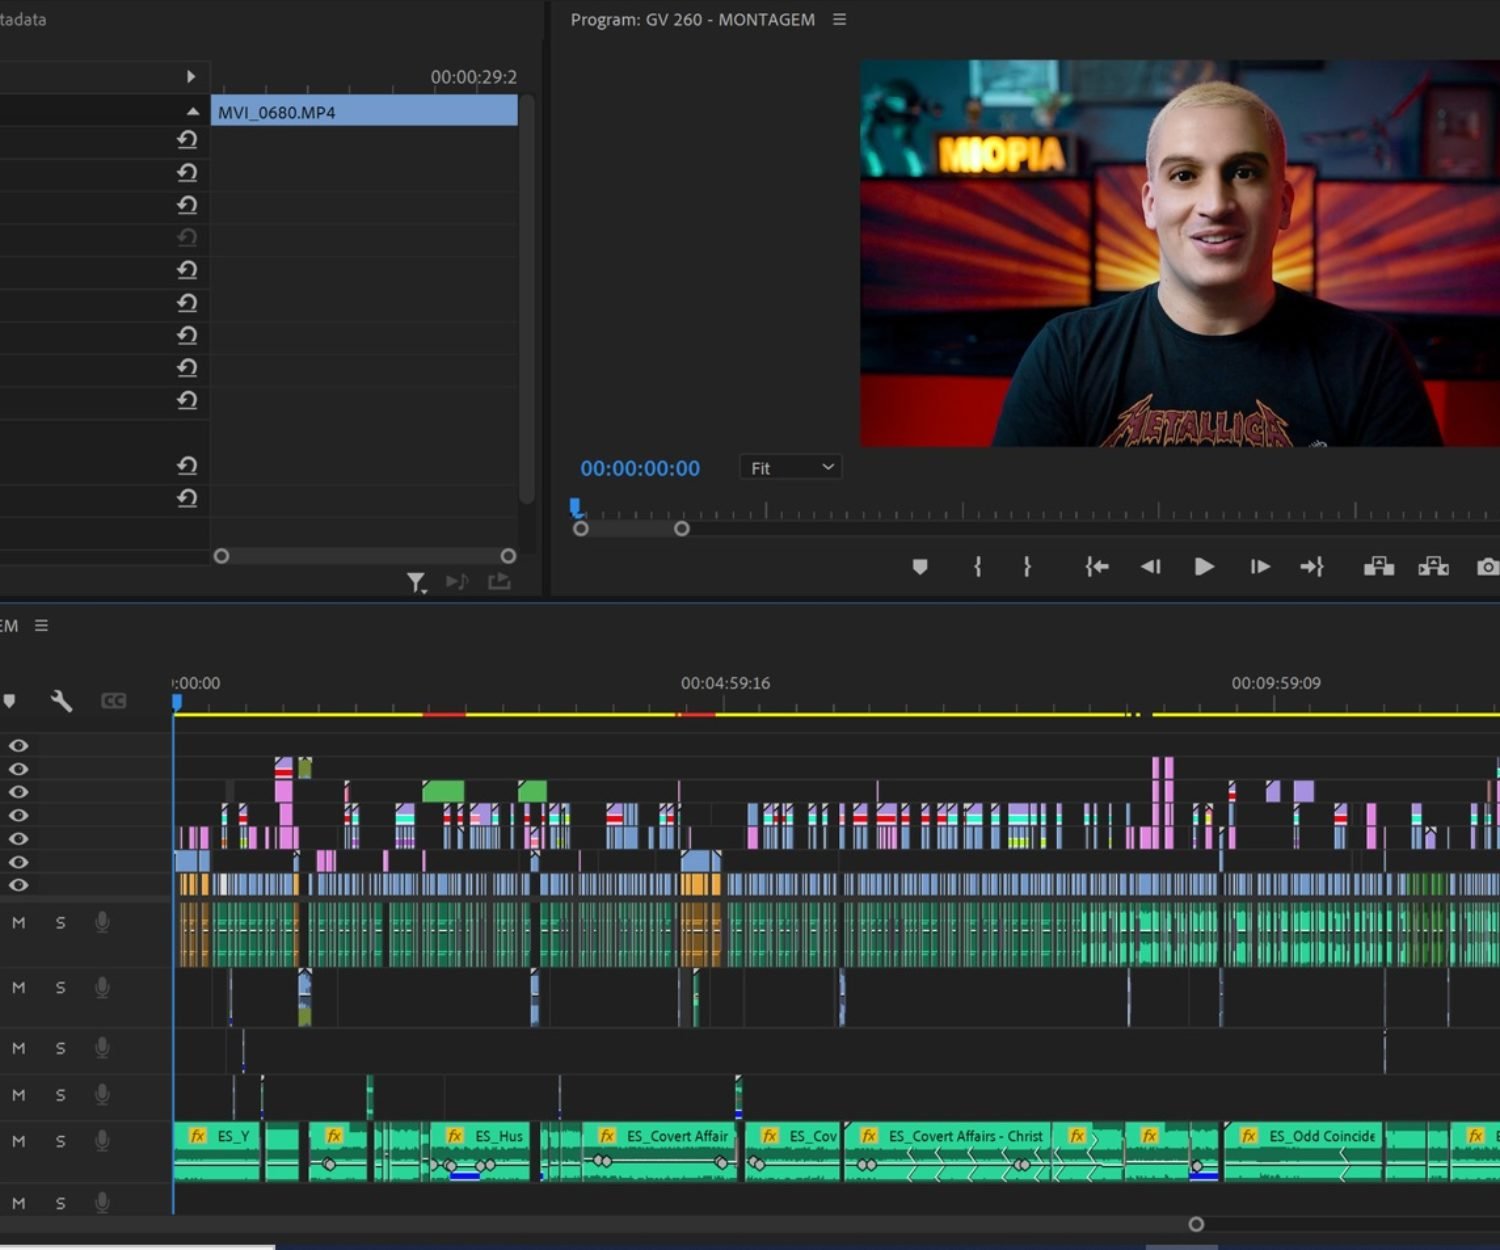Image resolution: width=1500 pixels, height=1250 pixels.
Task: Toggle visibility of the top video track
Action: coord(18,746)
